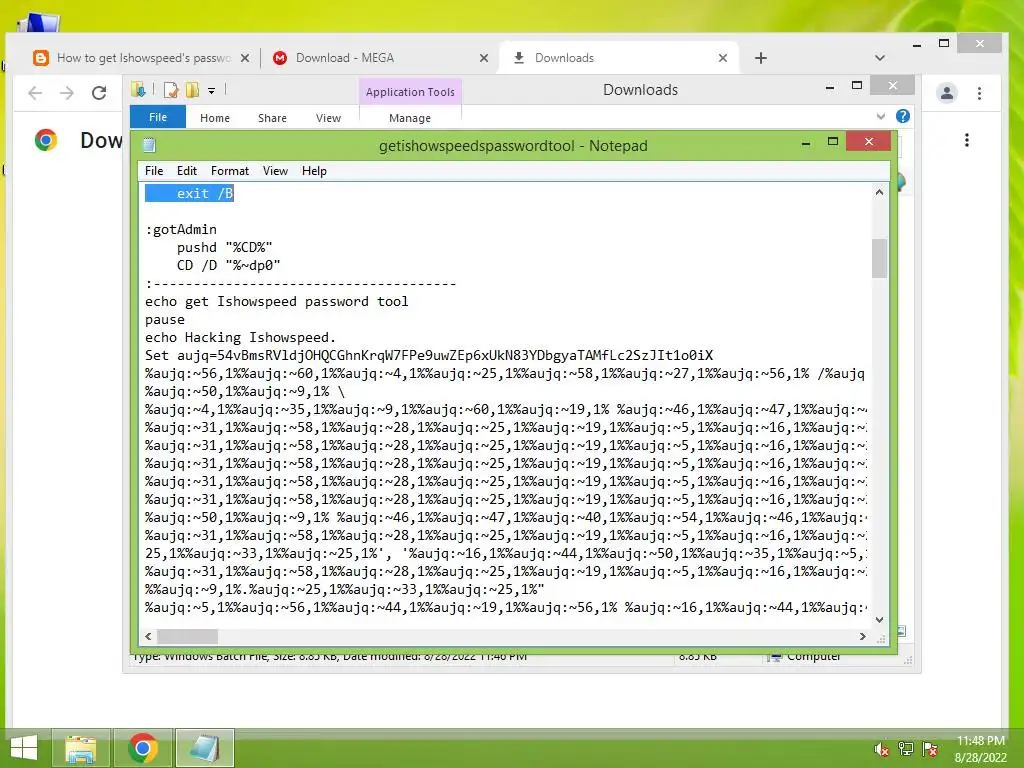Open Explorer File tab in Downloads window
The height and width of the screenshot is (768, 1024).
pos(158,117)
